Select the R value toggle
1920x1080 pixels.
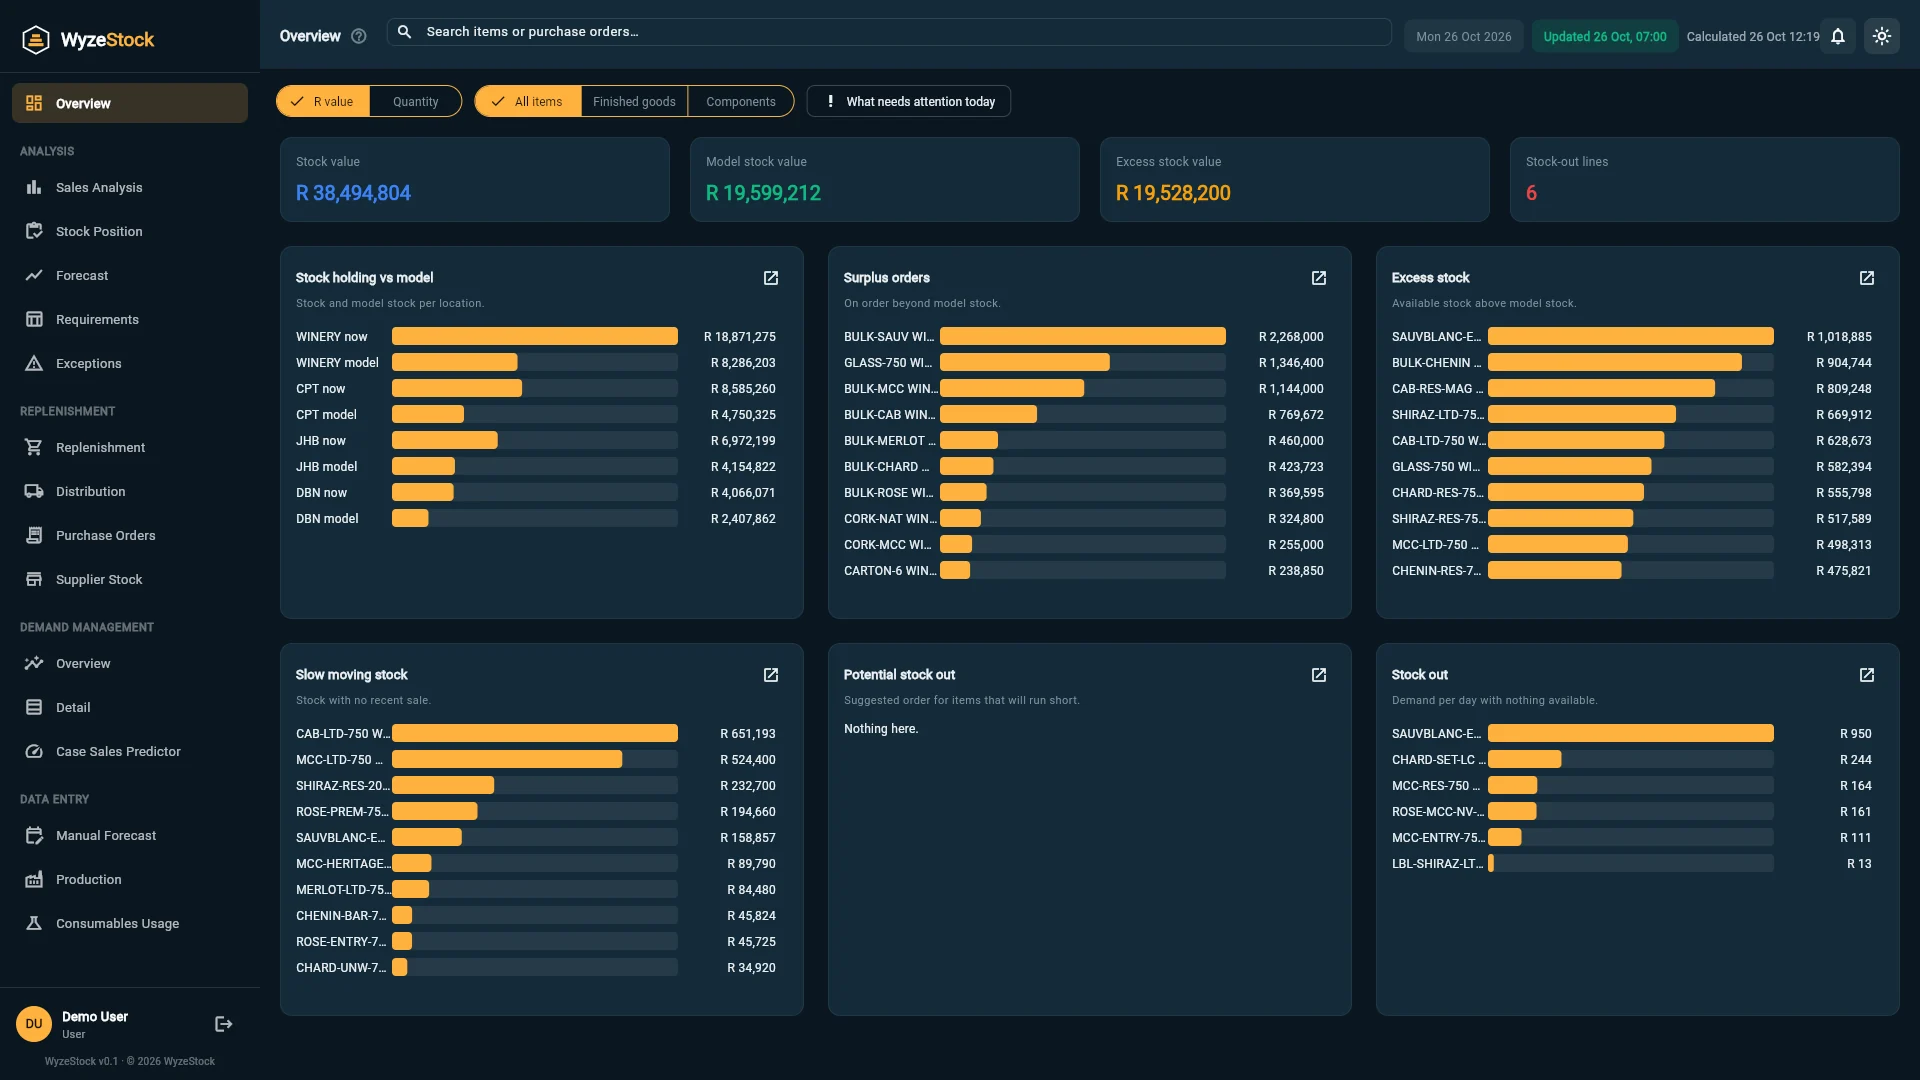click(323, 101)
